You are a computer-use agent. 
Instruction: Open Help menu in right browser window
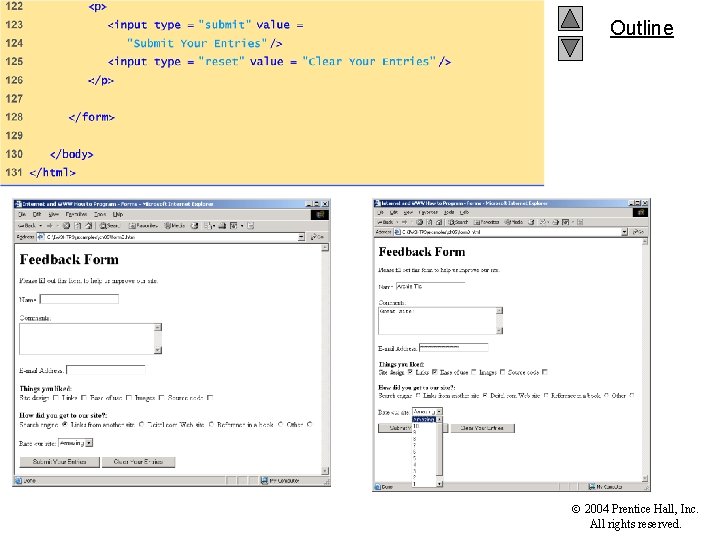point(464,212)
